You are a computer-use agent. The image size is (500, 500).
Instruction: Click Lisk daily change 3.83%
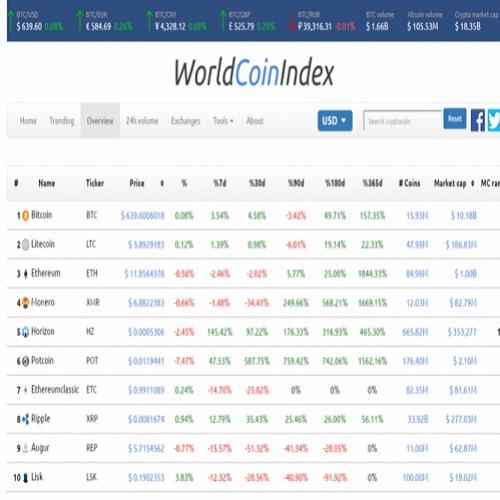point(184,478)
